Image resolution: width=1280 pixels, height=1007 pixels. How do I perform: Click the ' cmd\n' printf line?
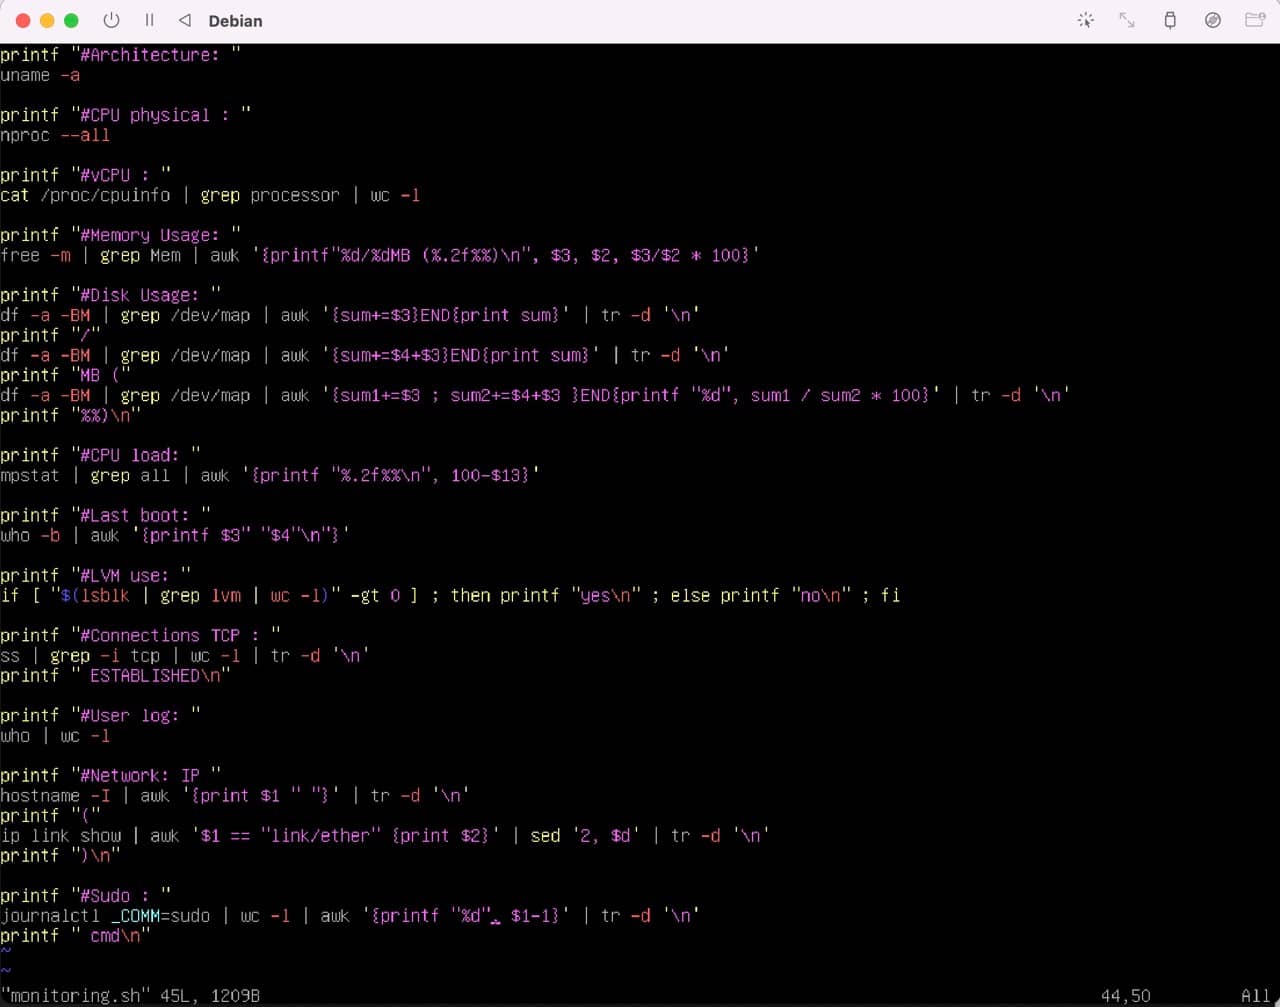coord(75,935)
